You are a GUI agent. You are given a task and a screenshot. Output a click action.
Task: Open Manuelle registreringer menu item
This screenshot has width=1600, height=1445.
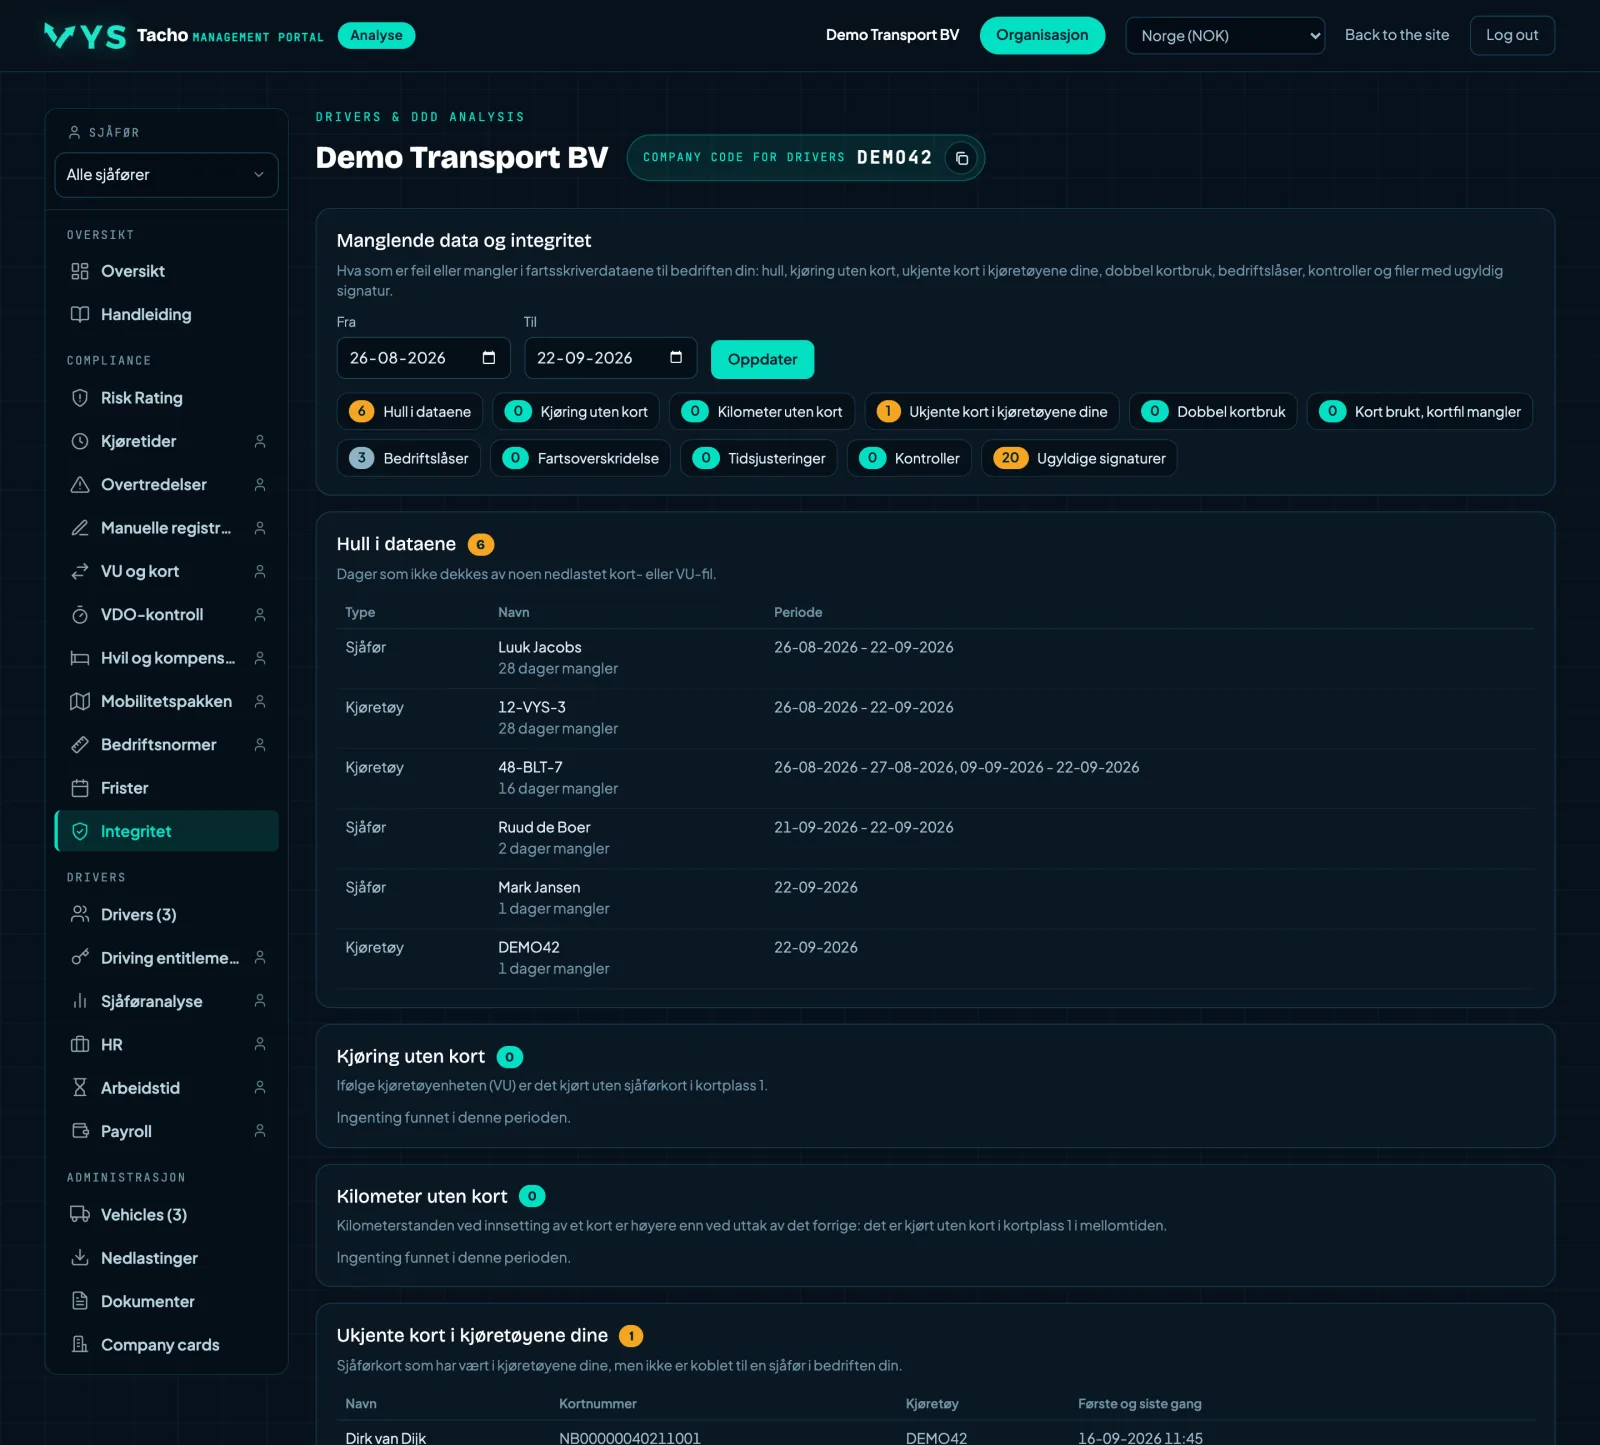(x=166, y=528)
